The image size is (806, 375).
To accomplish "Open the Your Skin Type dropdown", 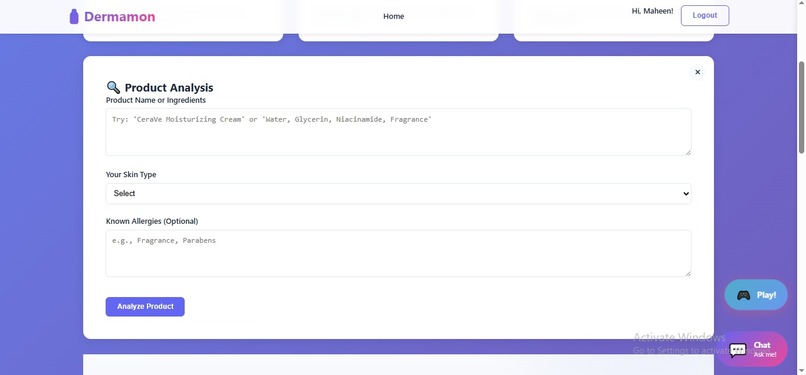I will click(x=398, y=194).
